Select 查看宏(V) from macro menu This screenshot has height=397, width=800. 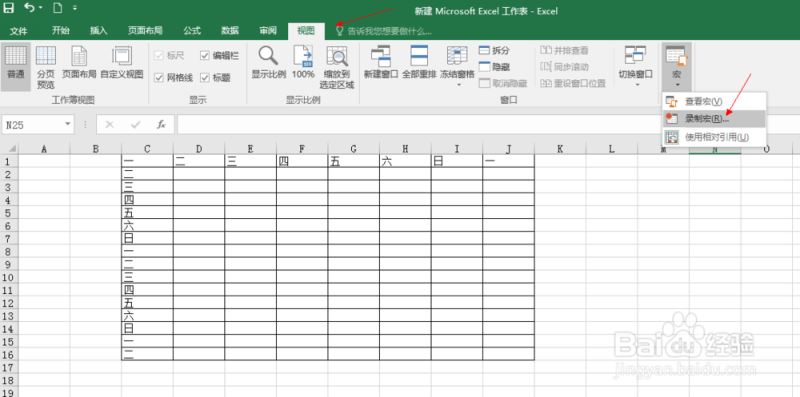714,102
